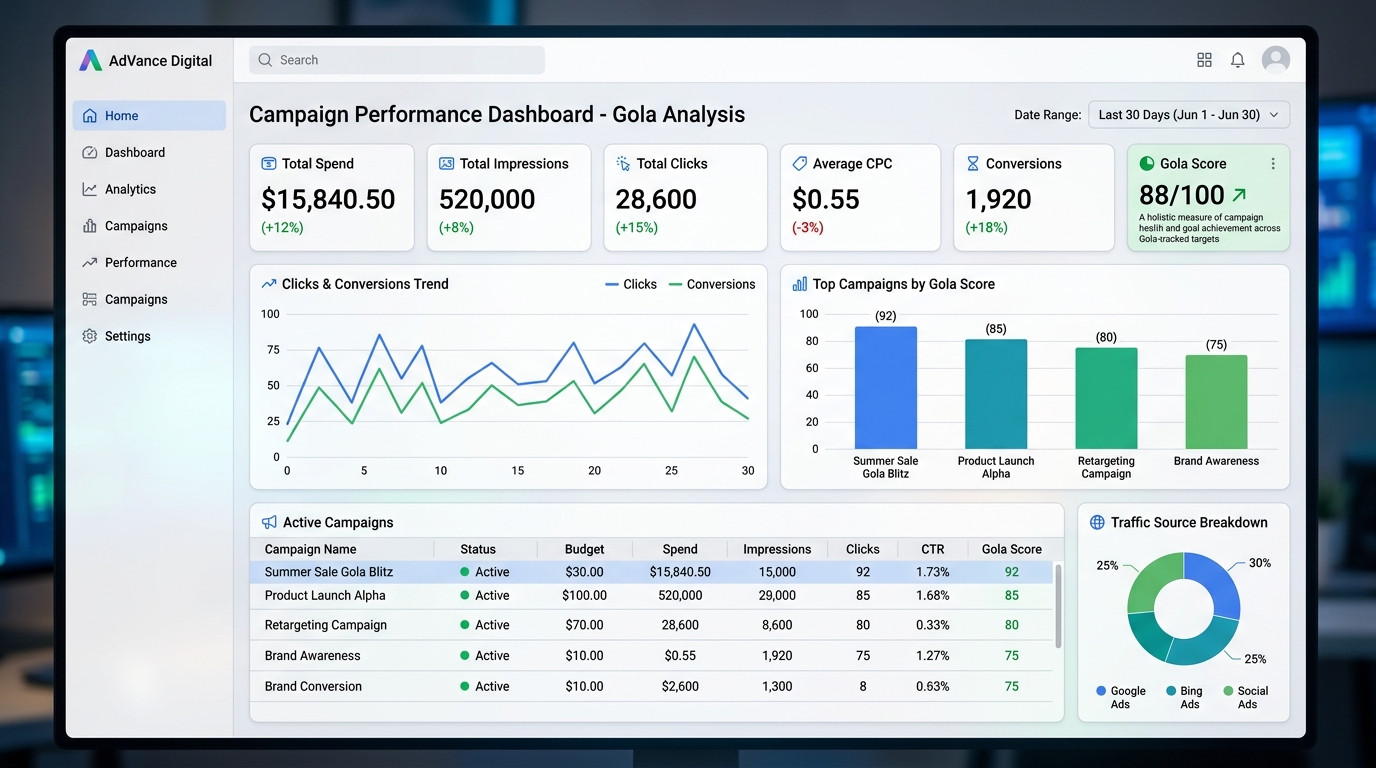Click the Average CPC tag icon
Image resolution: width=1376 pixels, height=768 pixels.
point(800,164)
